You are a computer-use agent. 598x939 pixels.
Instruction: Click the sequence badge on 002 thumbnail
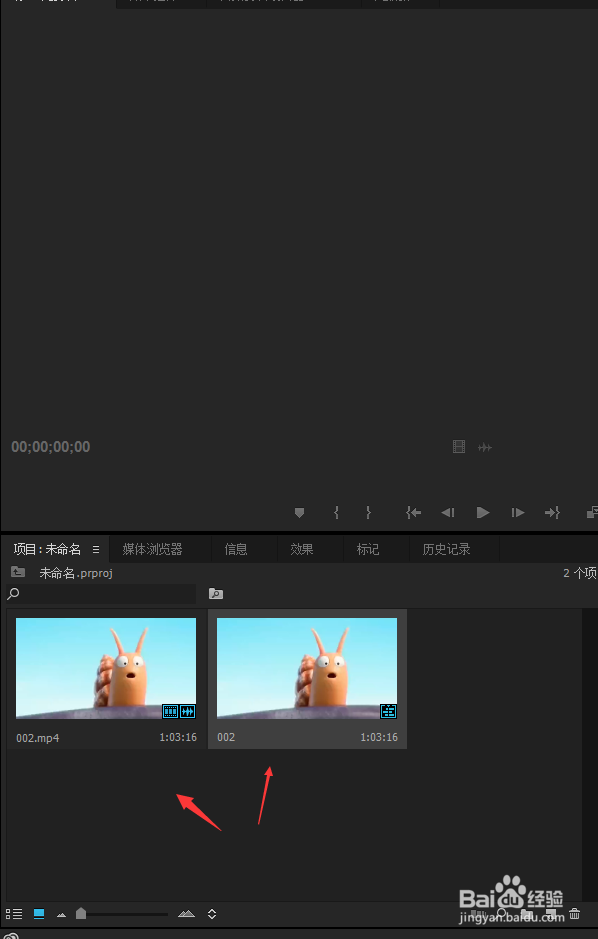coord(388,711)
